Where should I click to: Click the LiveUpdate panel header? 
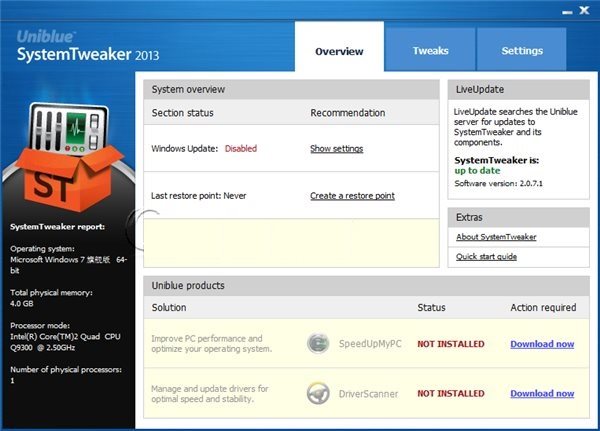(518, 90)
